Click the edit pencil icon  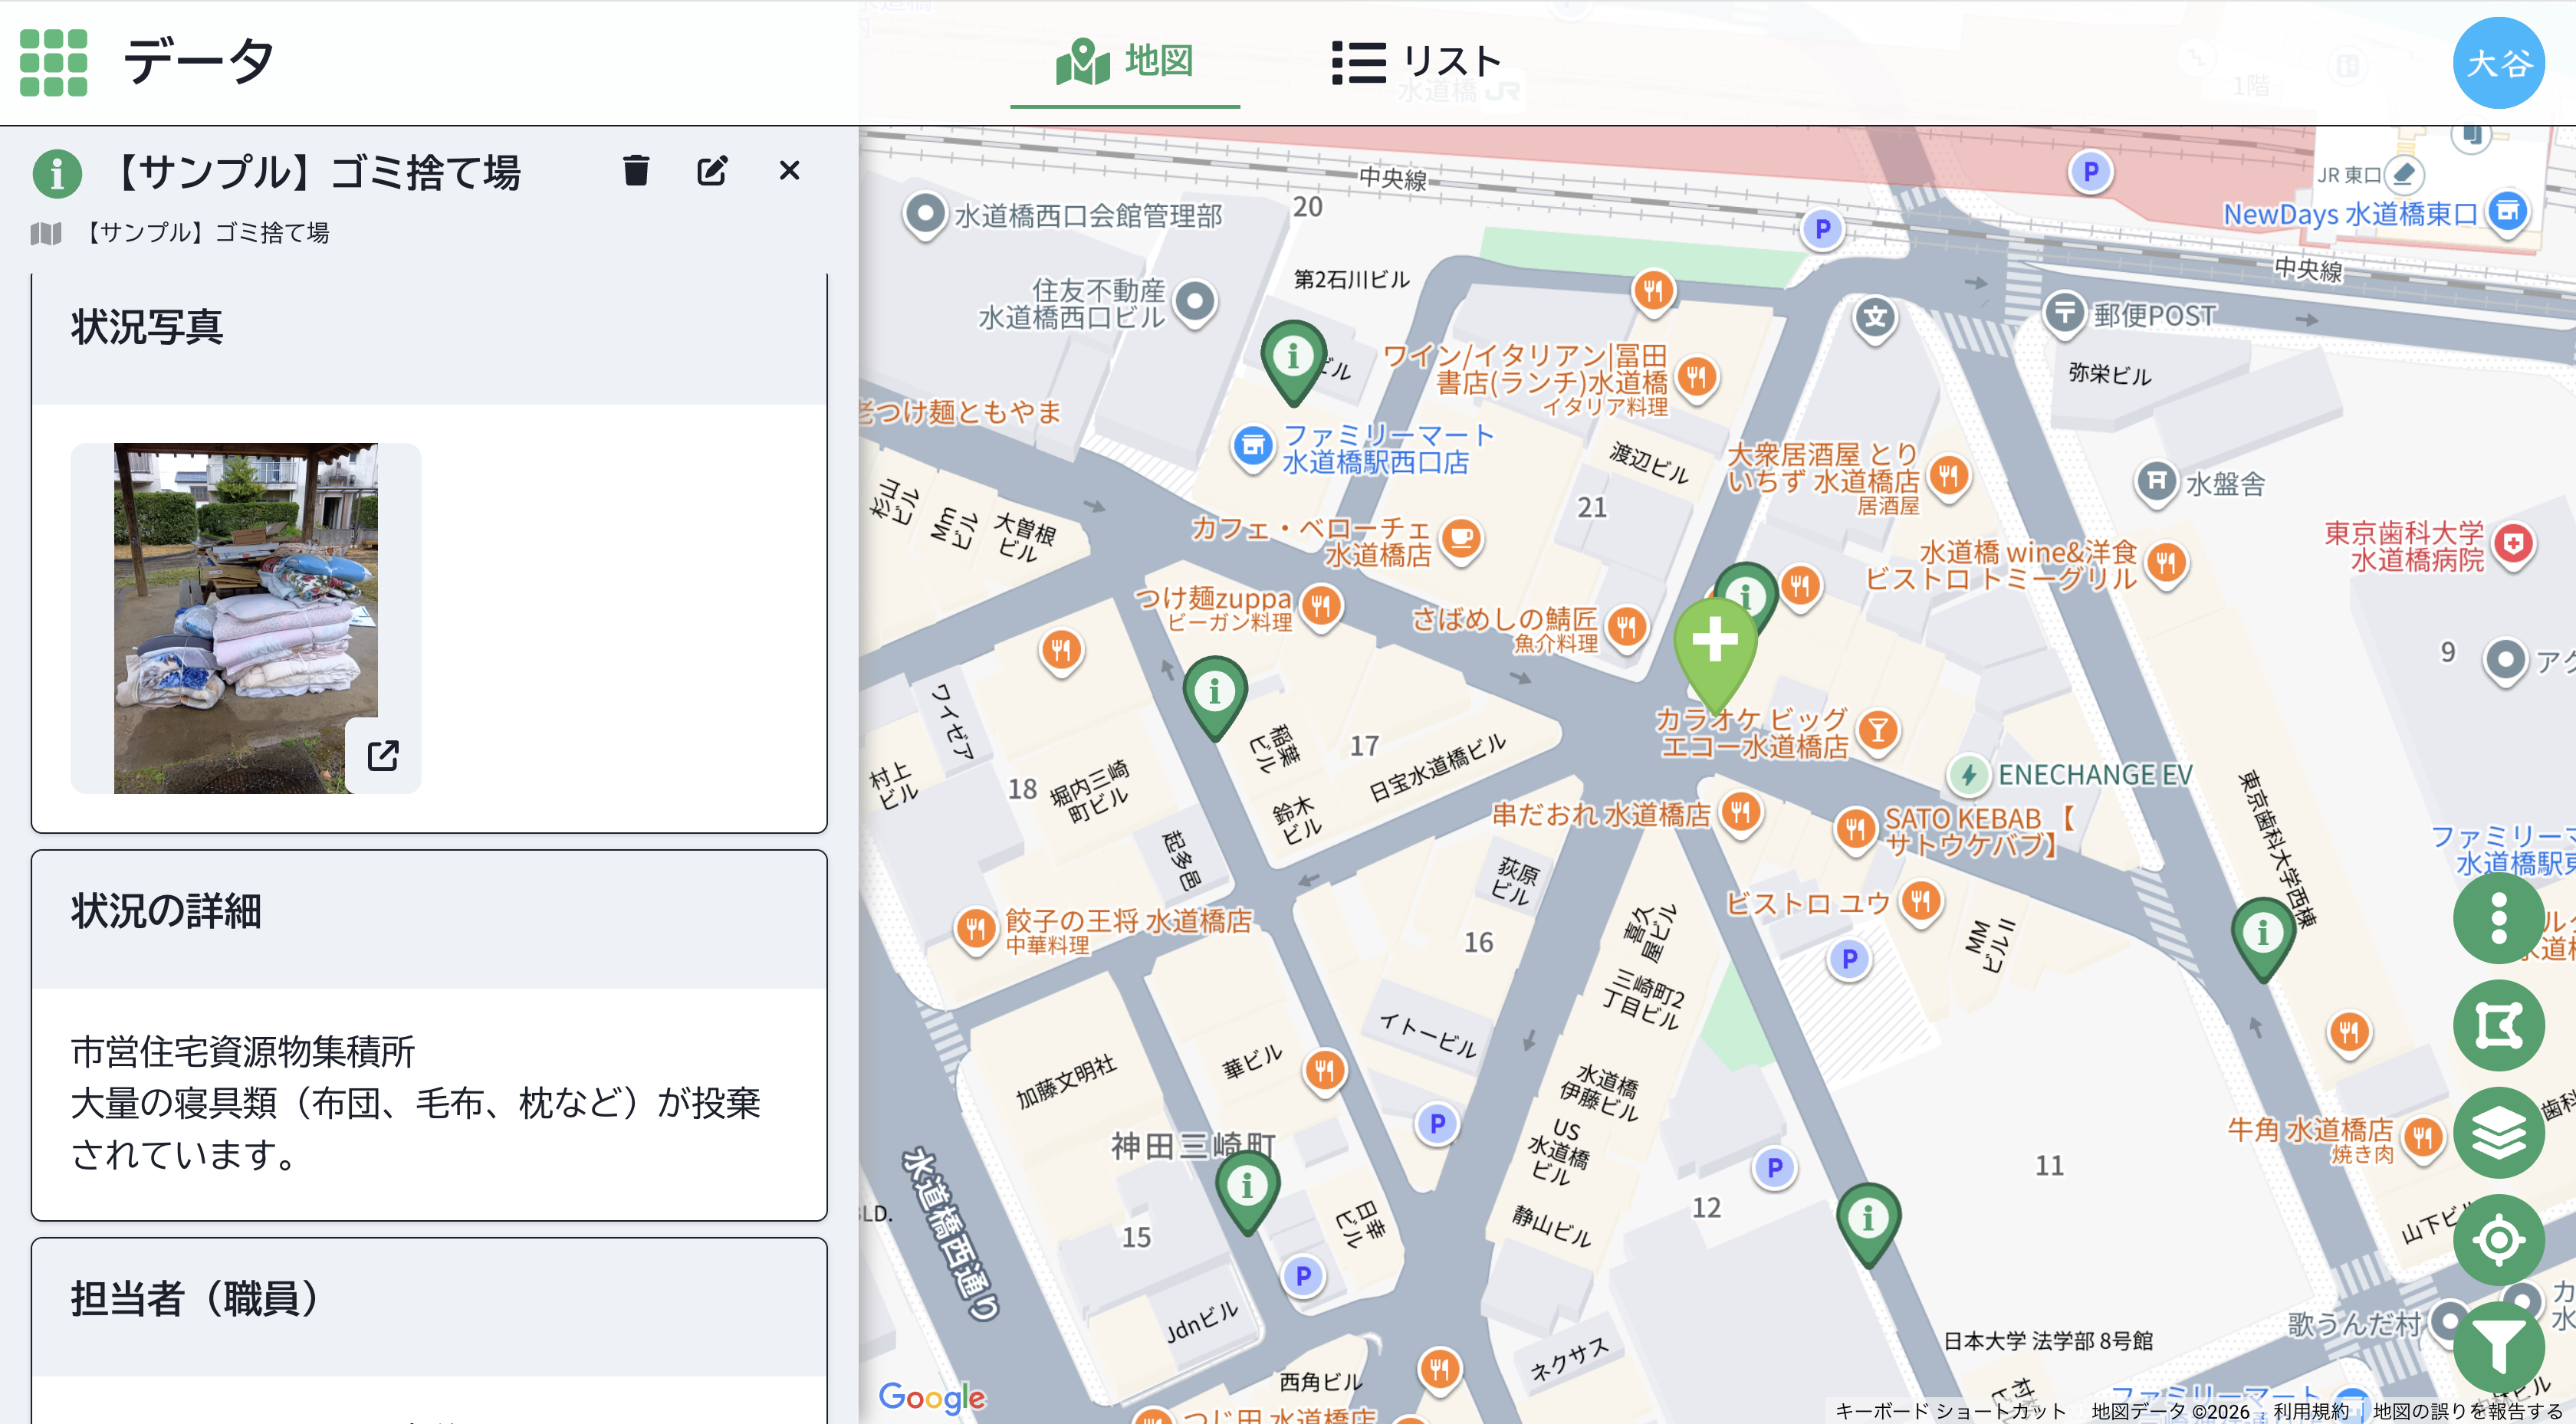coord(712,171)
